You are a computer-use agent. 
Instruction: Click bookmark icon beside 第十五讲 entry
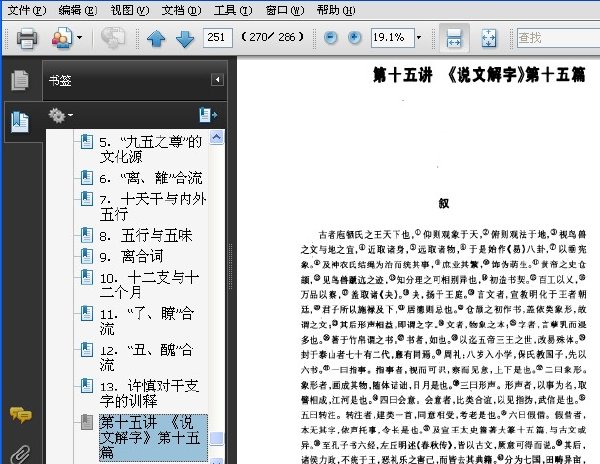tap(86, 422)
